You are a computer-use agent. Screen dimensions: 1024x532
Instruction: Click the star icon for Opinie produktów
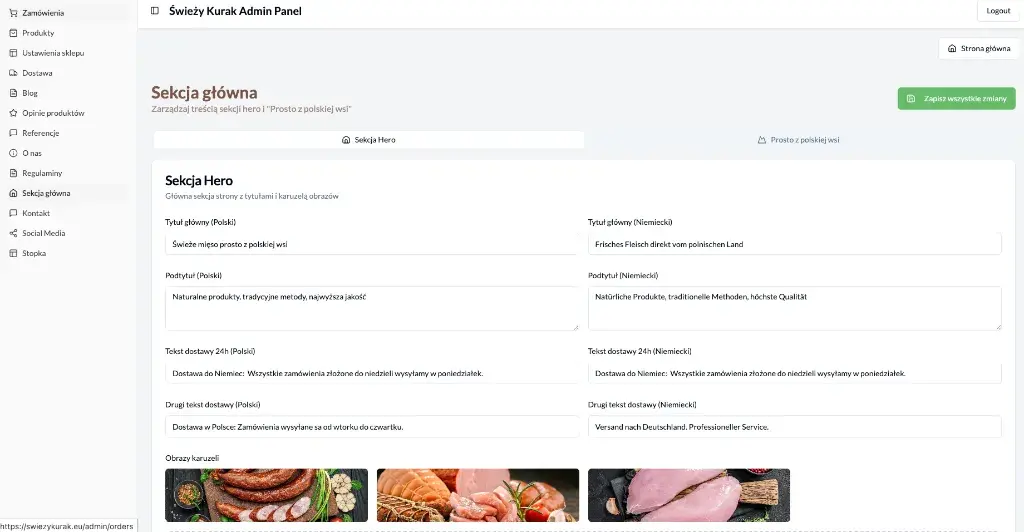pyautogui.click(x=13, y=113)
